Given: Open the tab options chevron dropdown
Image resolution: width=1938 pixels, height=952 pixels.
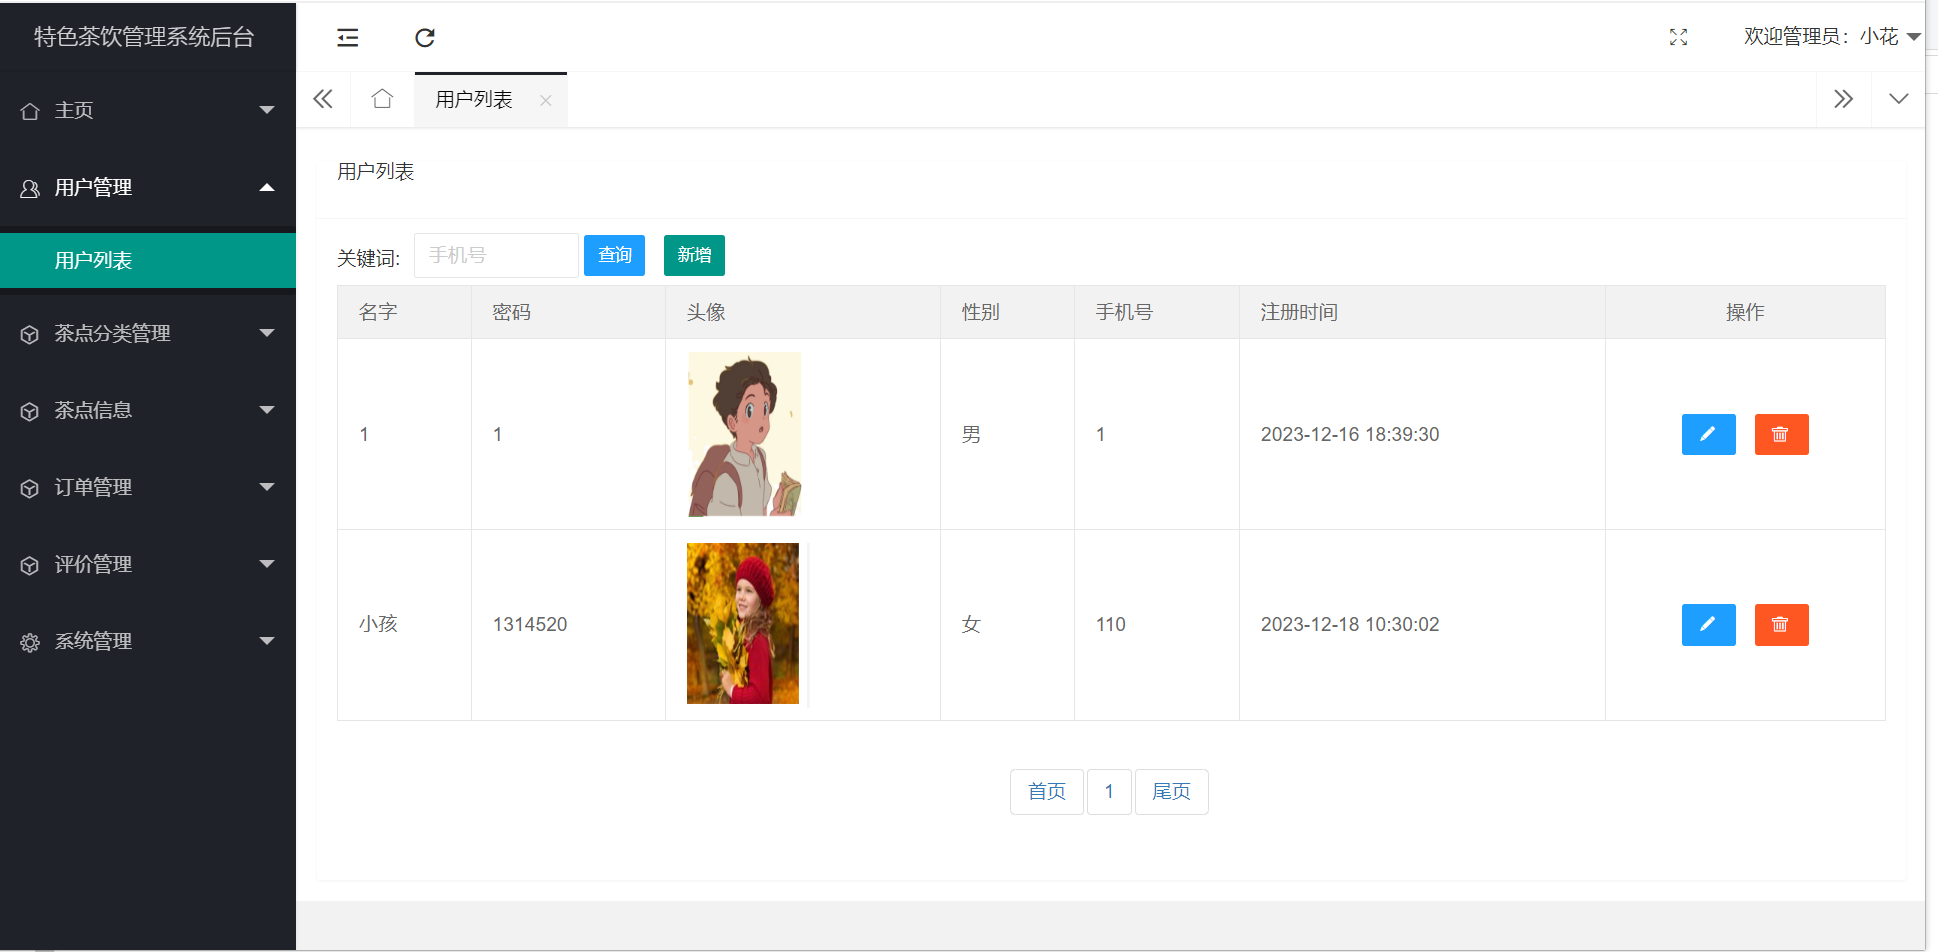Looking at the screenshot, I should point(1898,99).
